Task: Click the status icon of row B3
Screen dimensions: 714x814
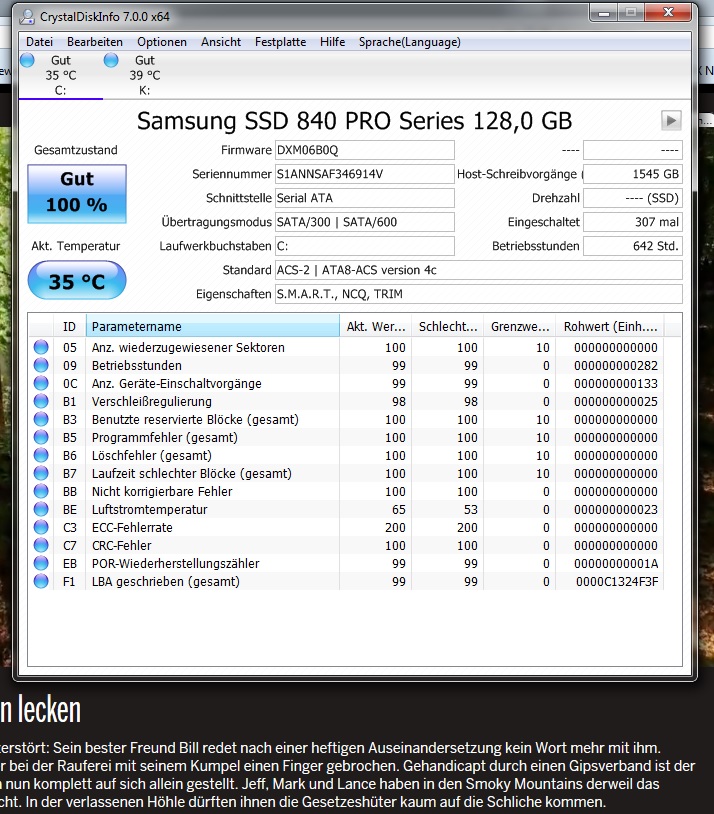Action: point(41,419)
